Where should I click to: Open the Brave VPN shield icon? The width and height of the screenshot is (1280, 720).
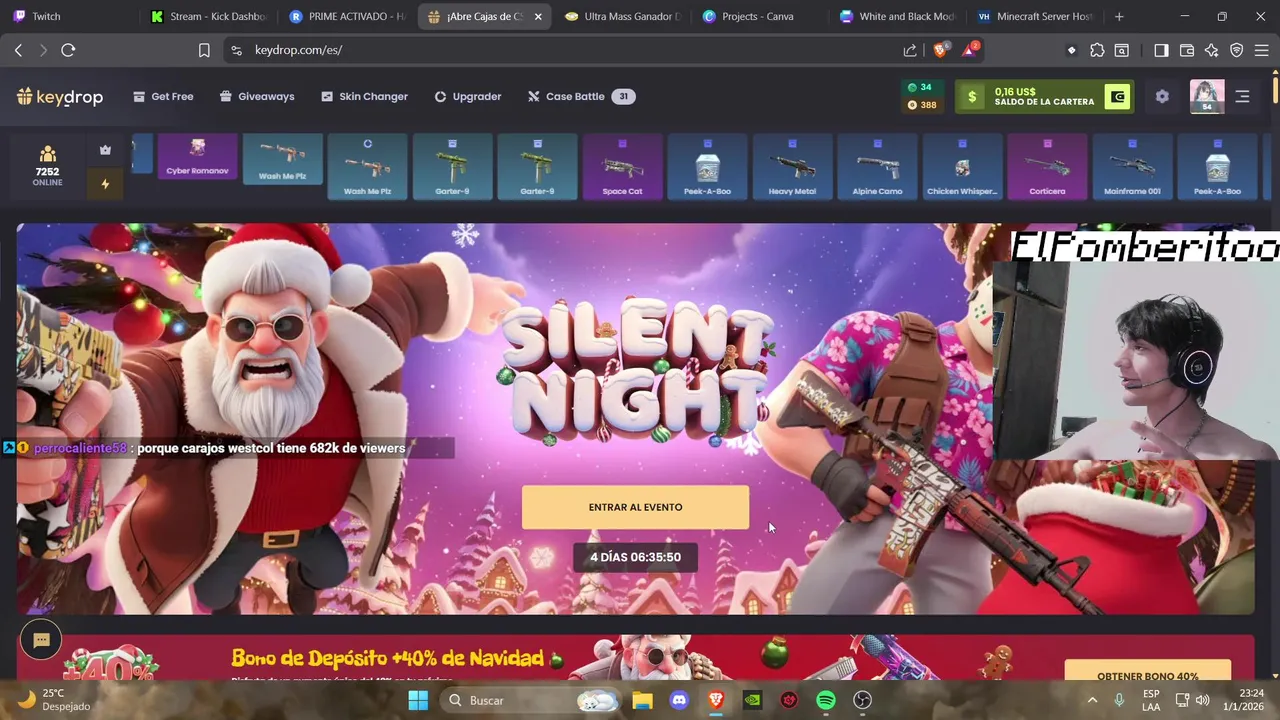point(1236,50)
